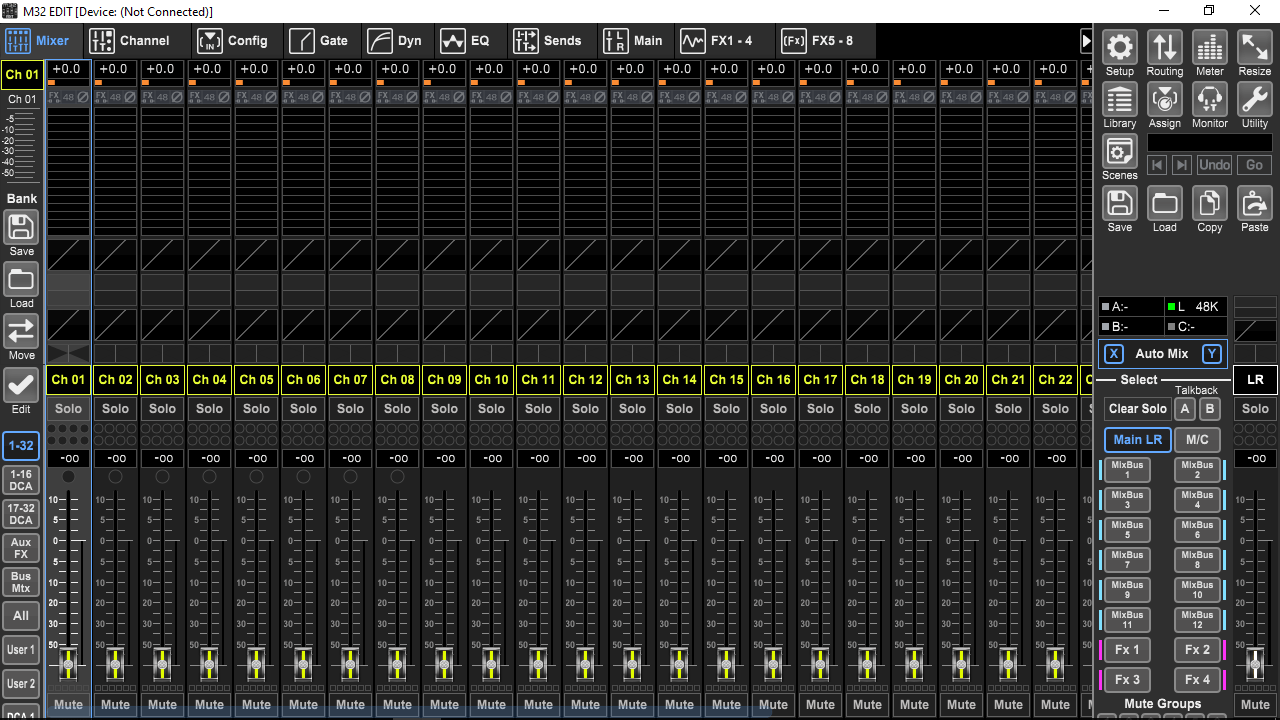1280x720 pixels.
Task: Open the Dyn tab
Action: click(396, 41)
